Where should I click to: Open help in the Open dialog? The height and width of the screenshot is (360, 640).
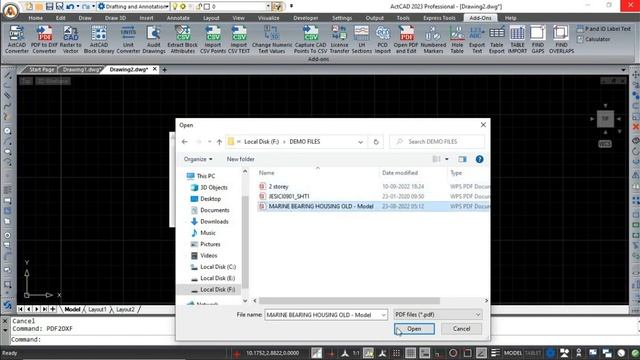480,159
